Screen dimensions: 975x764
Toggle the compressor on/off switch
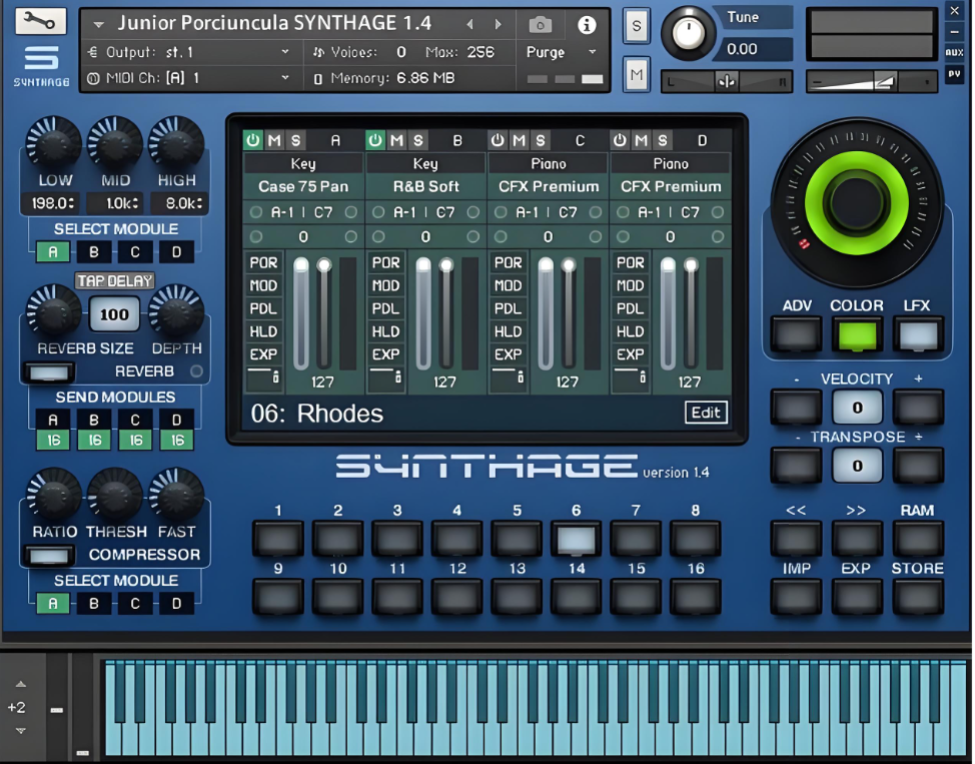click(x=49, y=555)
